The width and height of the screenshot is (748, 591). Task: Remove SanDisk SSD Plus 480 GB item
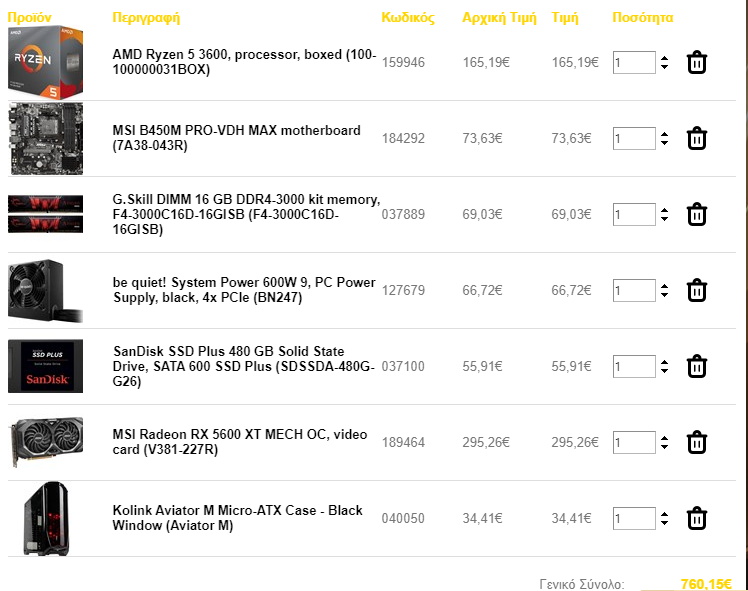(696, 366)
